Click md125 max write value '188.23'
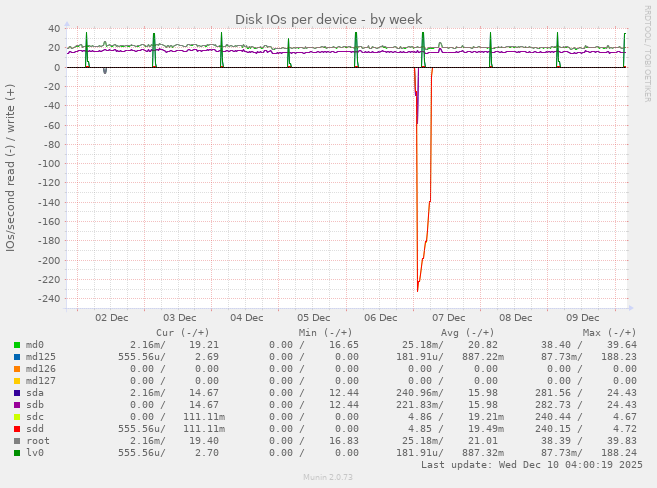This screenshot has width=657, height=488. (x=619, y=357)
